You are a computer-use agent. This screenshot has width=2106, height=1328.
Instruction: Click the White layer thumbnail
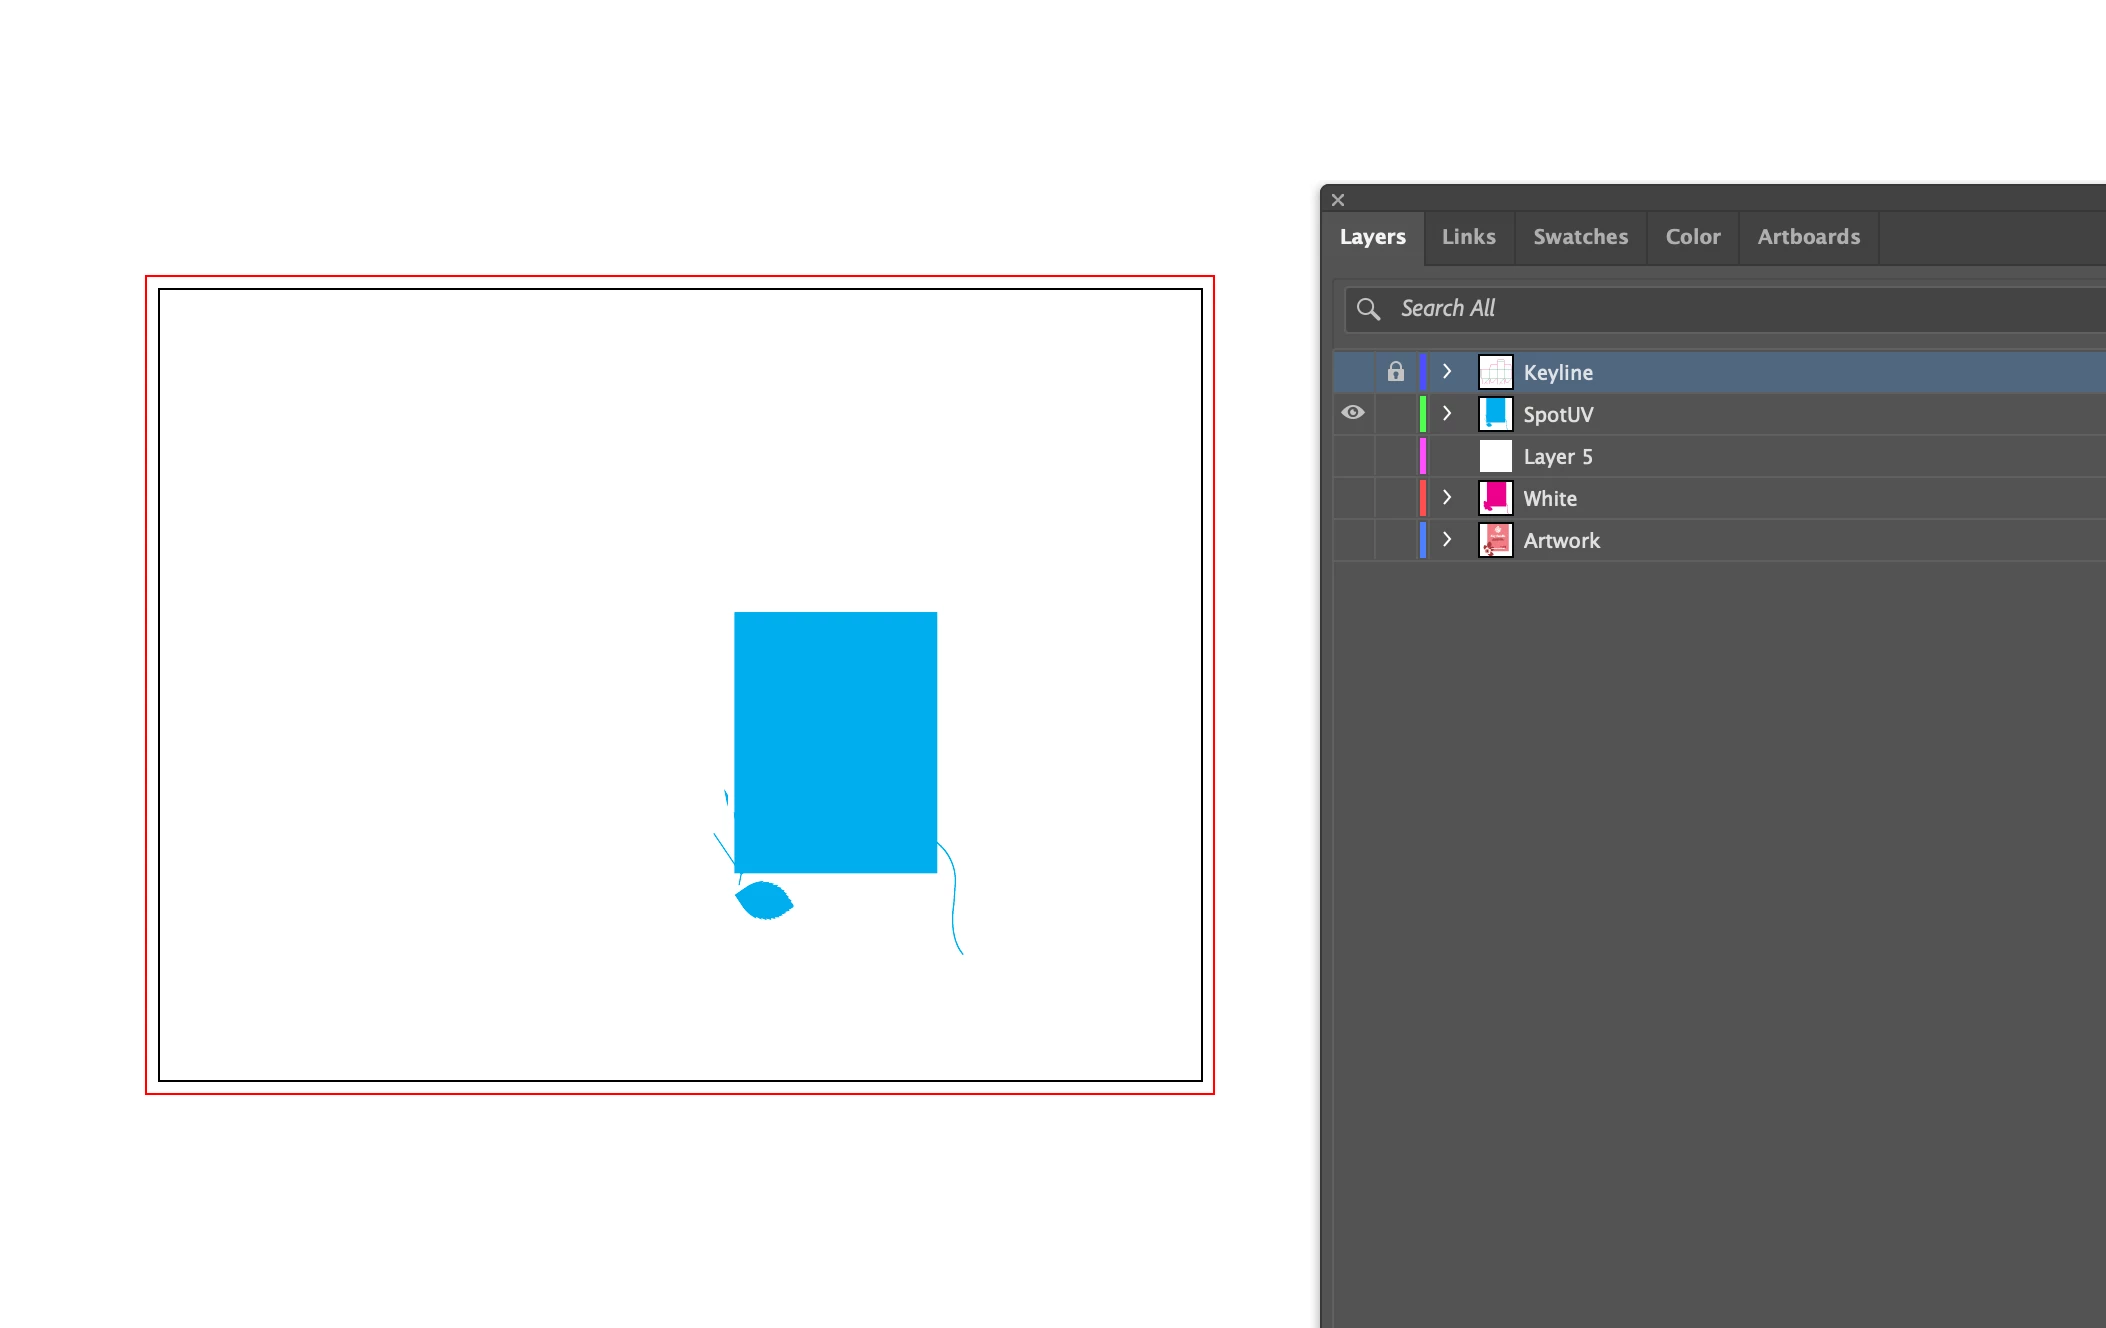1495,498
